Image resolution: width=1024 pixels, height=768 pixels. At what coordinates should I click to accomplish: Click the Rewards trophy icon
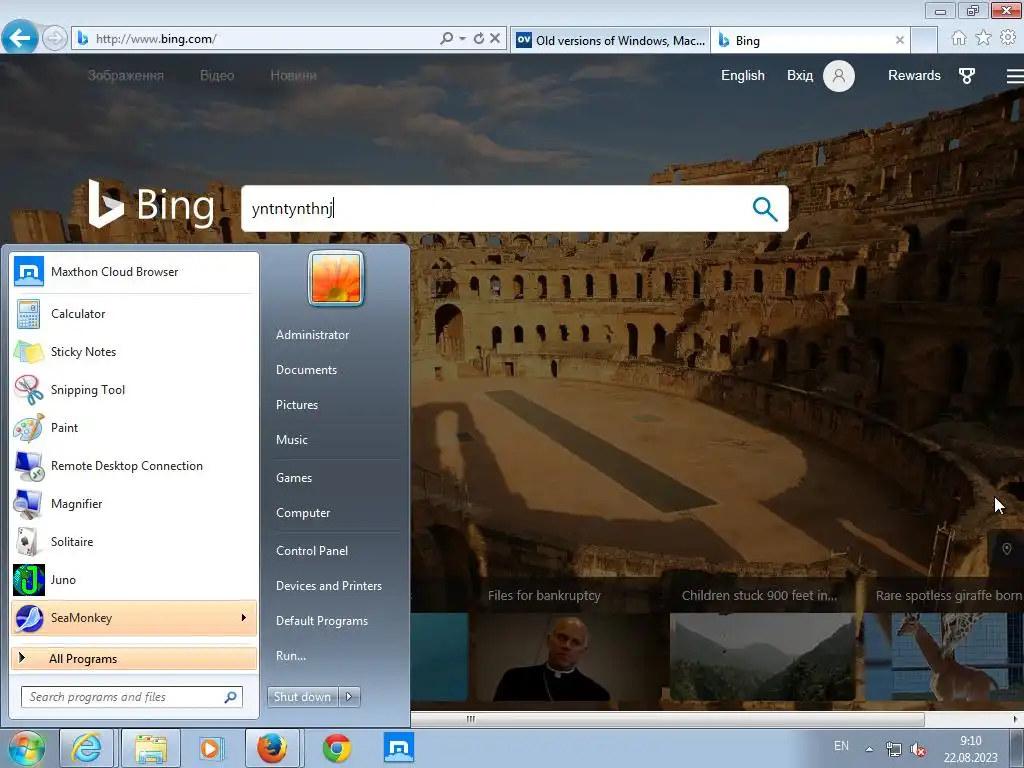[x=967, y=76]
